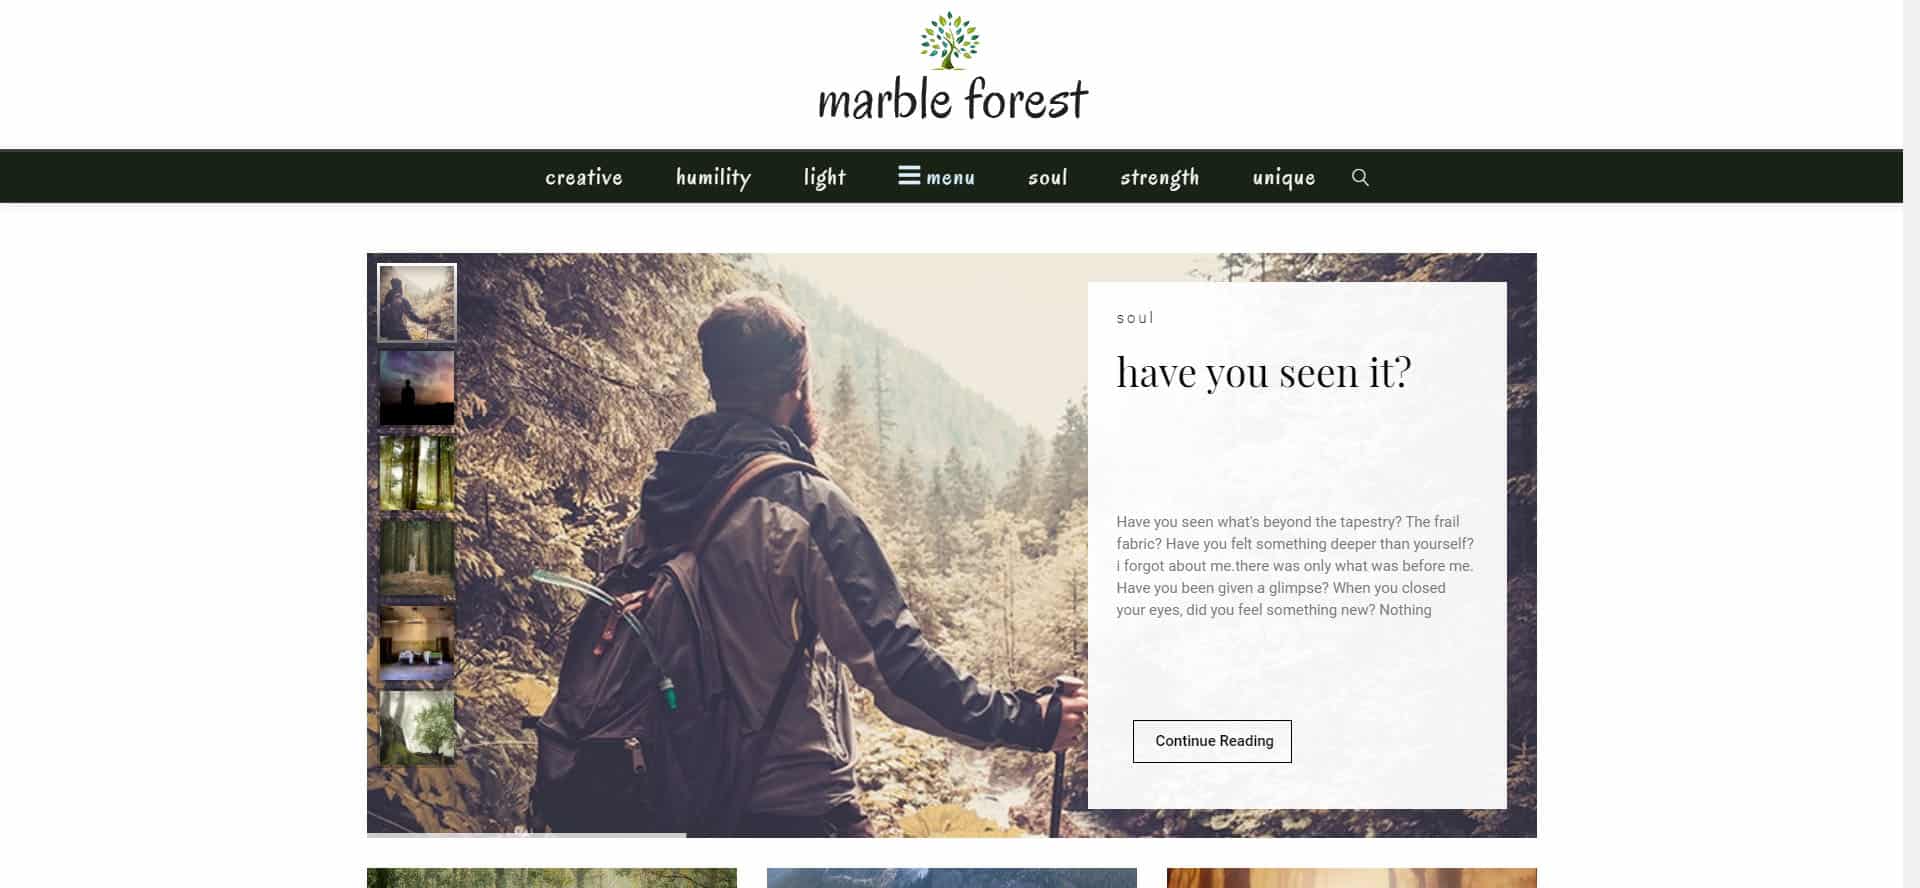Open the 'have you seen it?' post title
1920x888 pixels.
pos(1264,373)
